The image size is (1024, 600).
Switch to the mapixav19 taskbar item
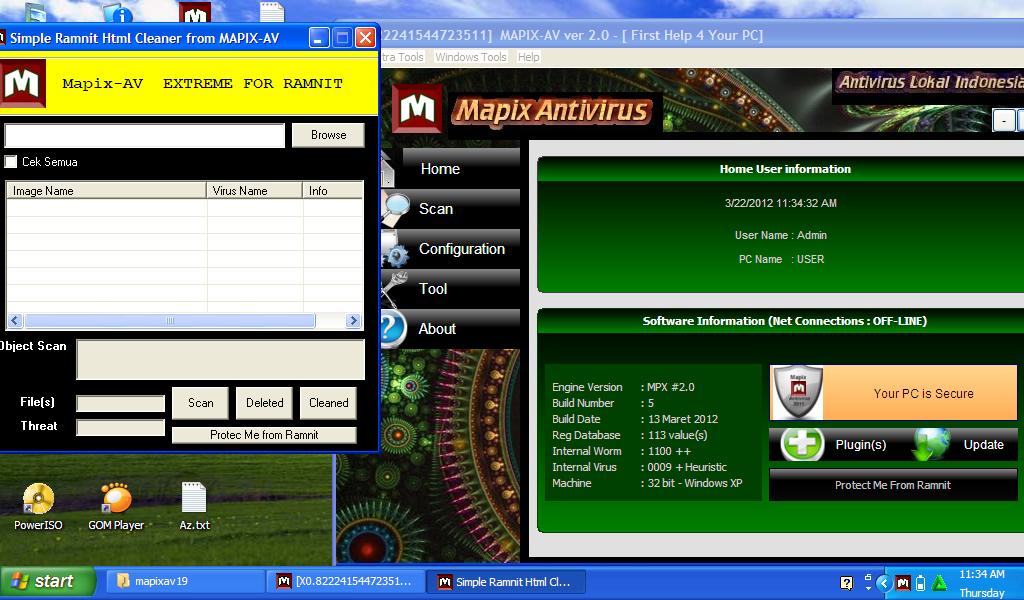point(185,581)
